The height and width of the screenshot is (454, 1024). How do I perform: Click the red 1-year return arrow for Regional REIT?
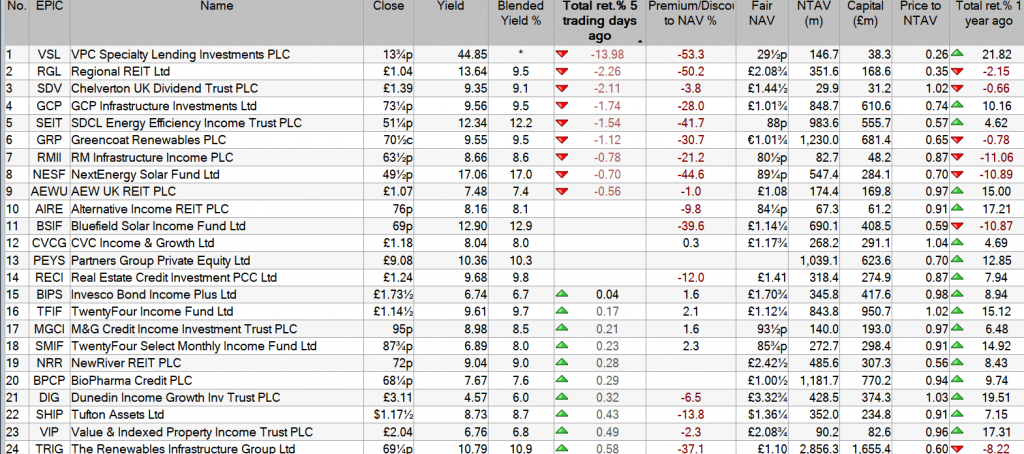(x=958, y=71)
